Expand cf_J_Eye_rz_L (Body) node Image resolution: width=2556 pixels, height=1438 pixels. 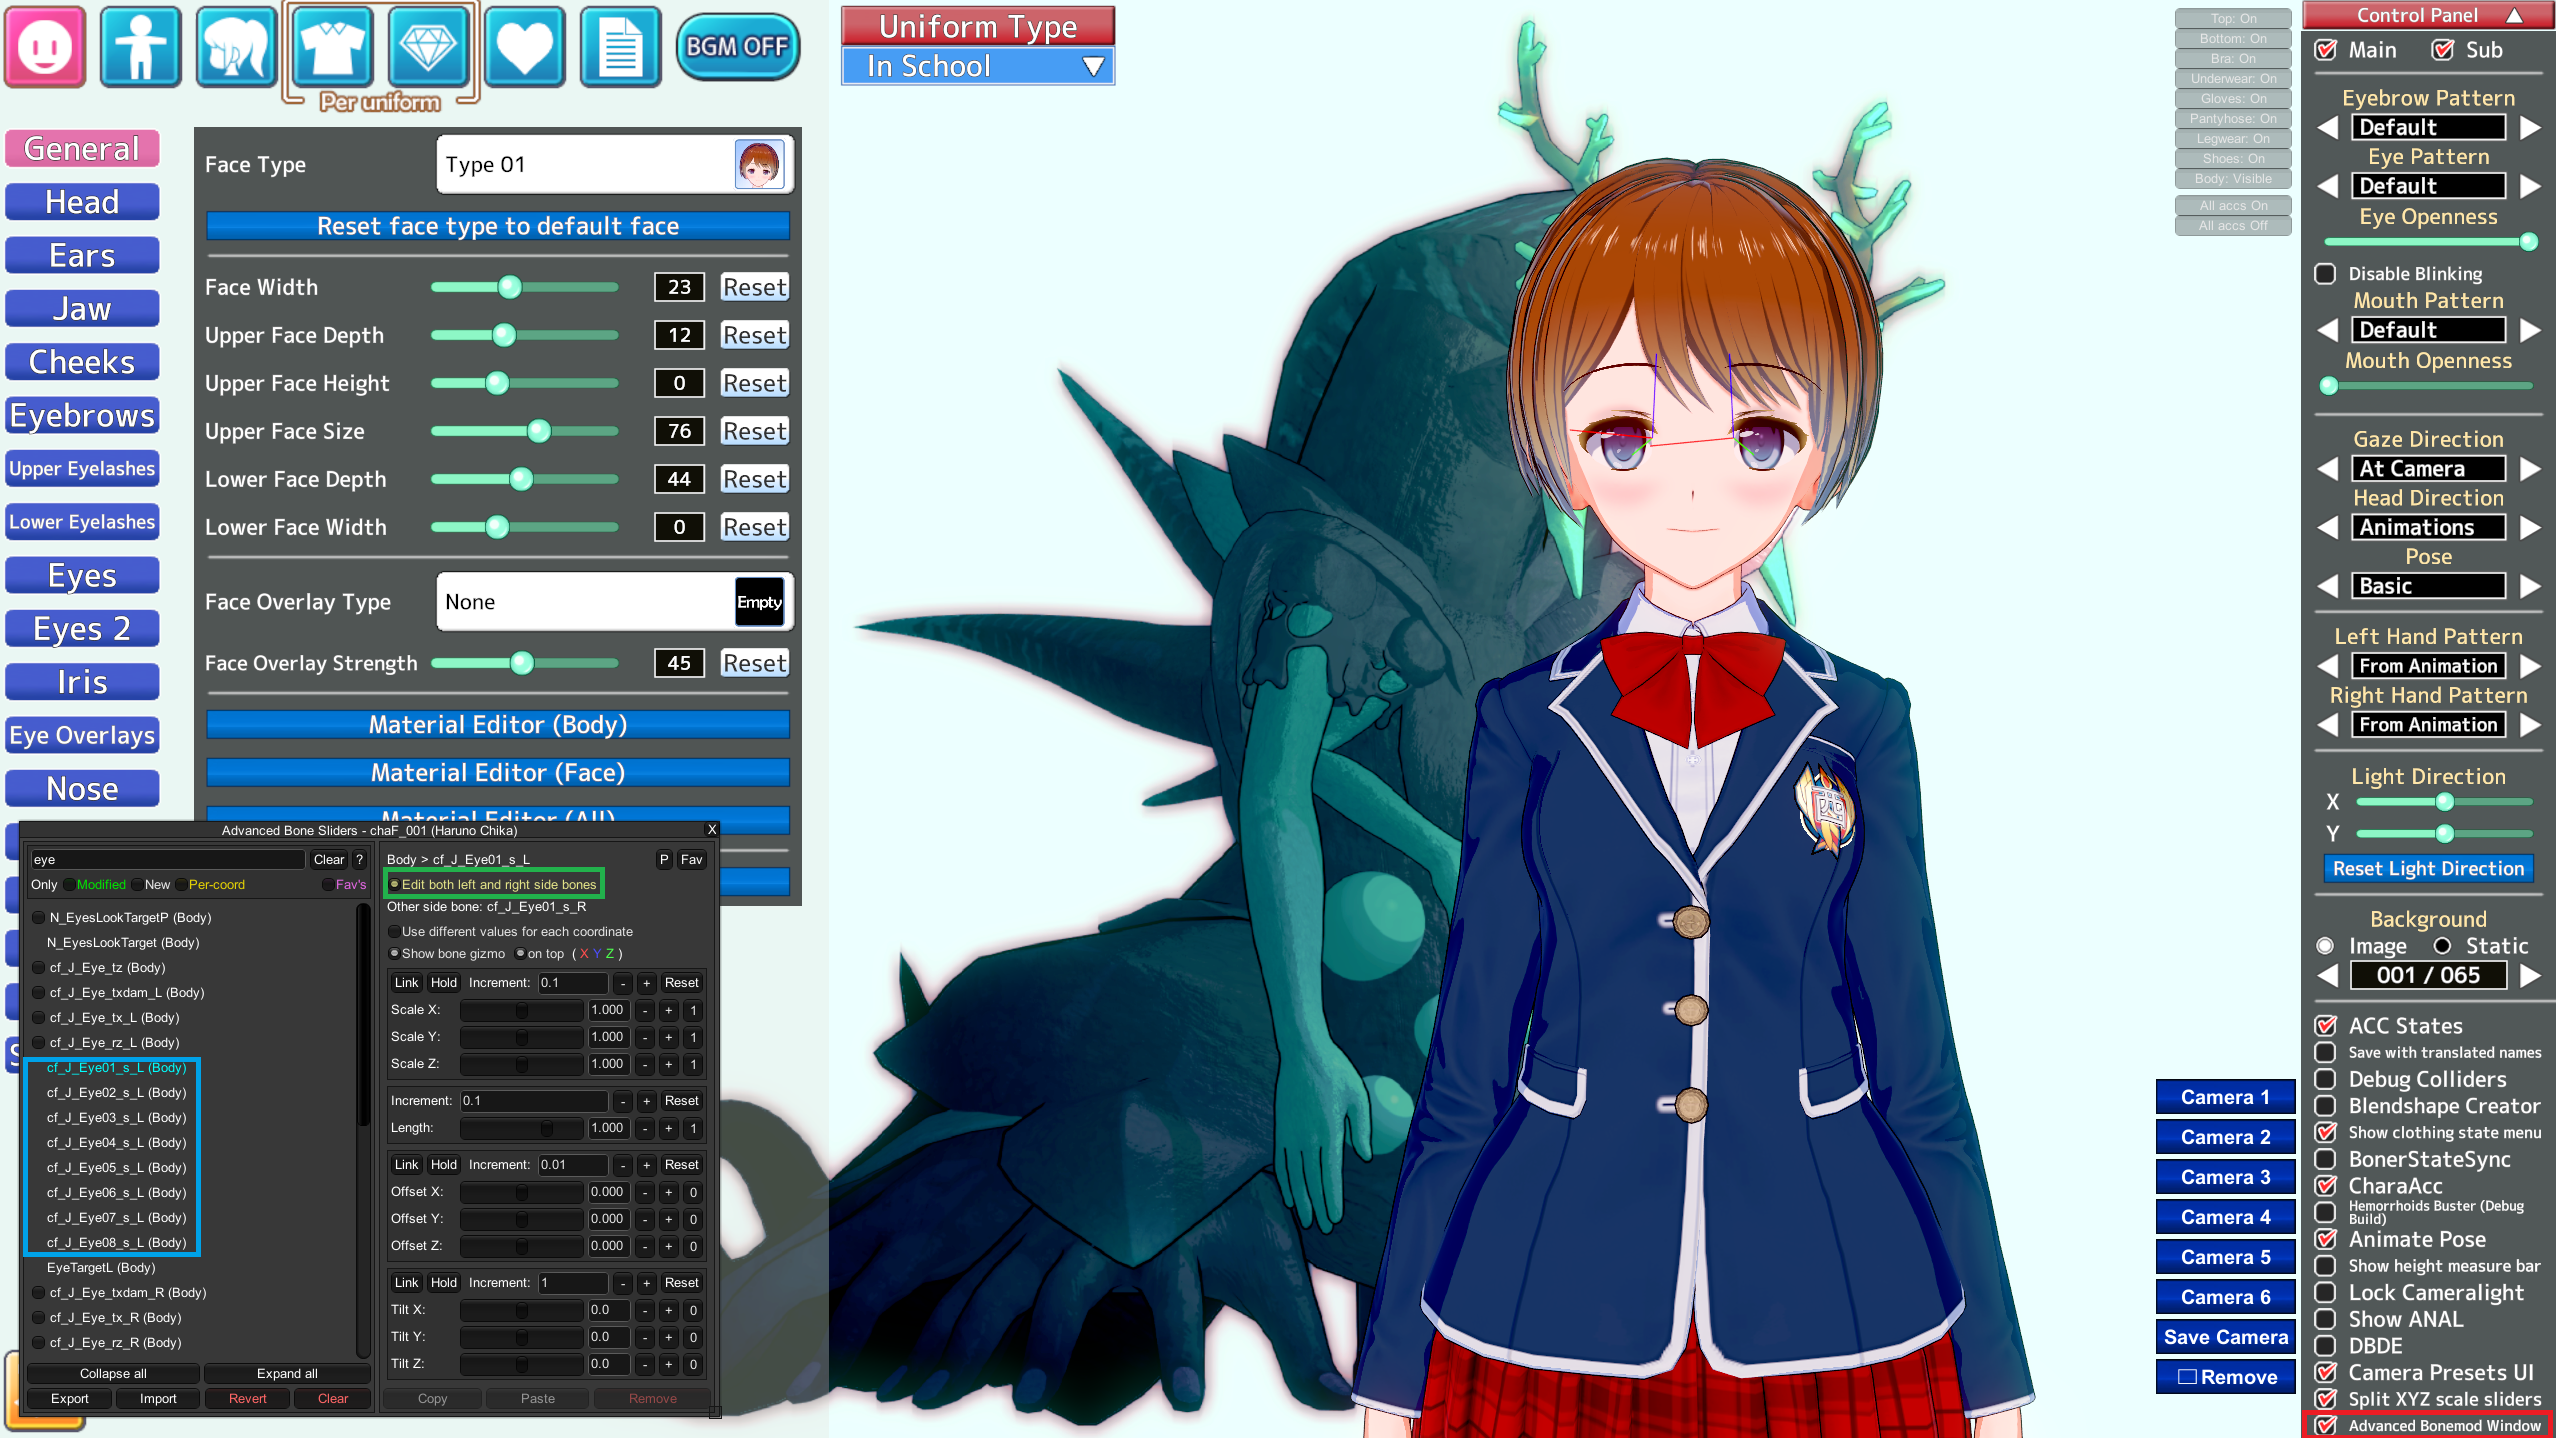point(38,1042)
